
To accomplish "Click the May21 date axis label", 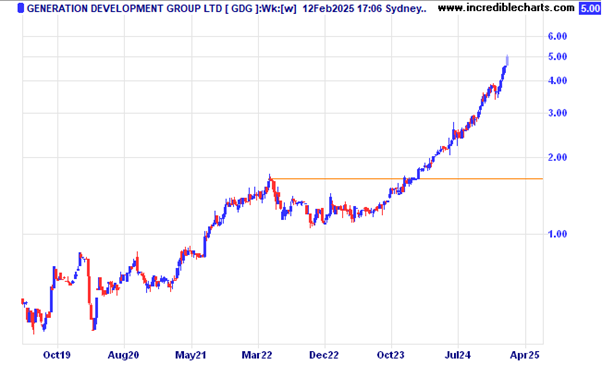I will click(x=190, y=355).
